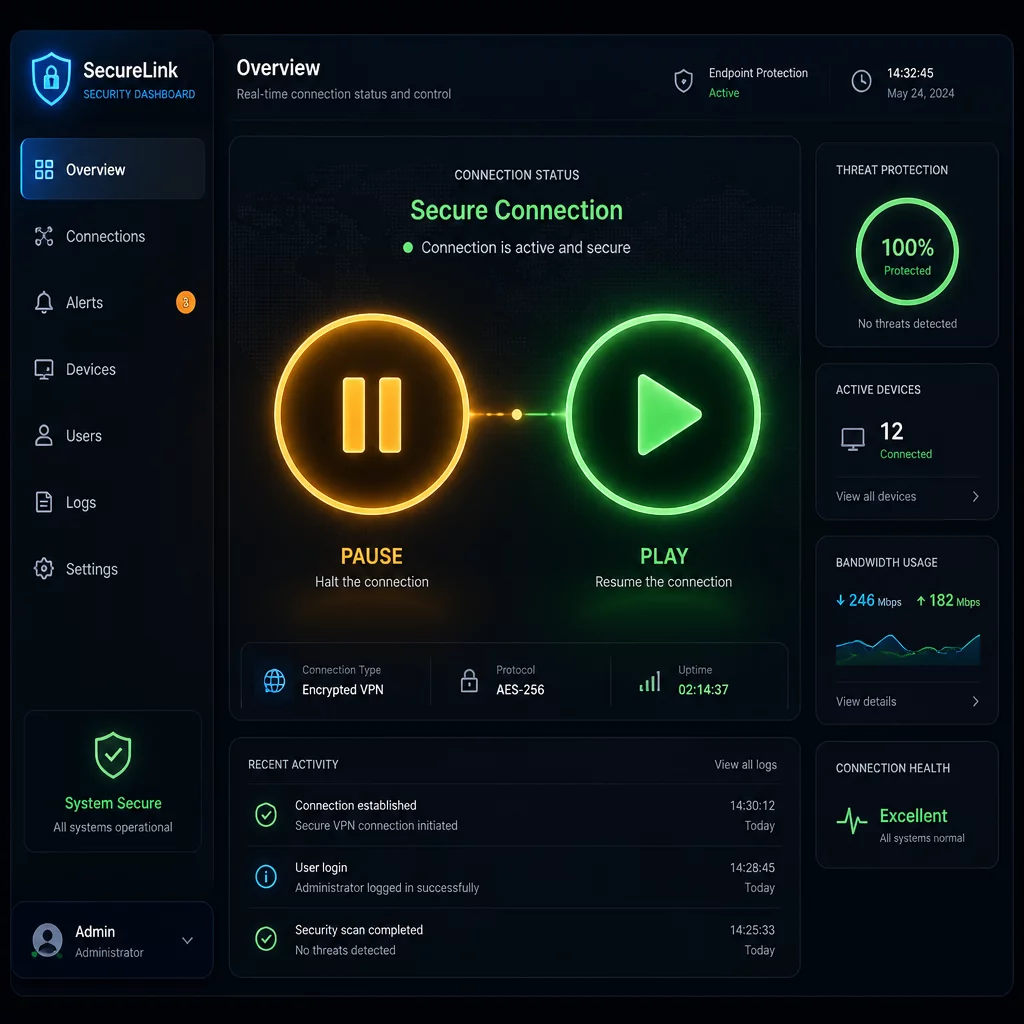Viewport: 1024px width, 1024px height.
Task: Click the Secure Connection status heading
Action: tap(516, 210)
